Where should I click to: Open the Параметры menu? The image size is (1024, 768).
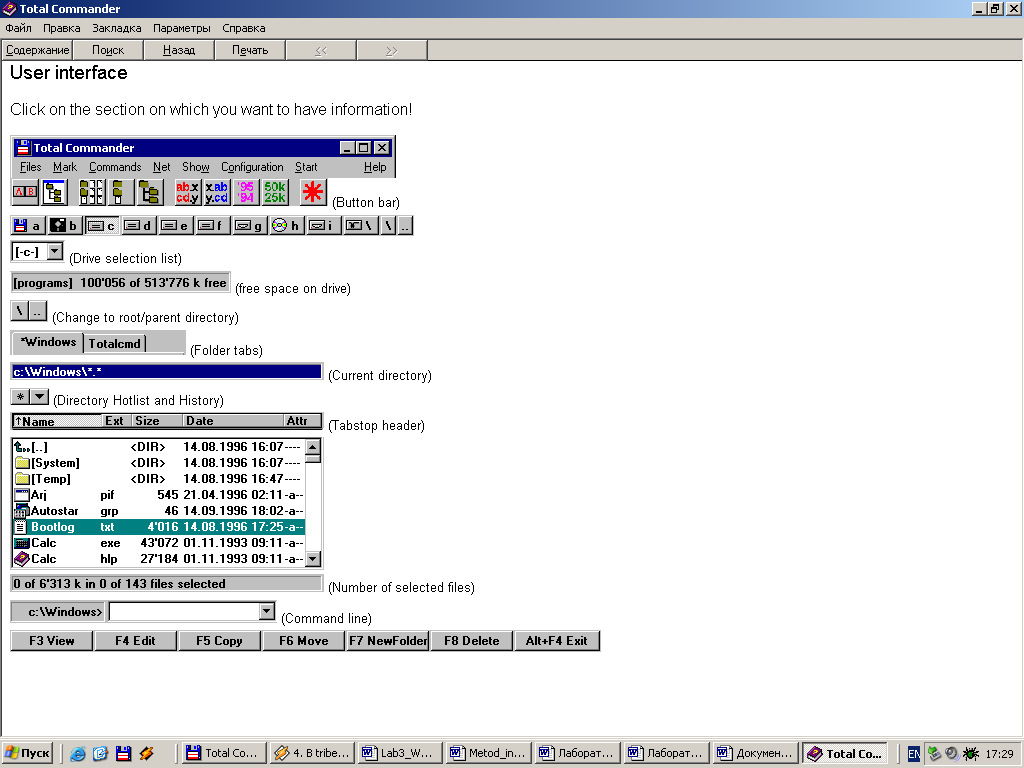[182, 28]
